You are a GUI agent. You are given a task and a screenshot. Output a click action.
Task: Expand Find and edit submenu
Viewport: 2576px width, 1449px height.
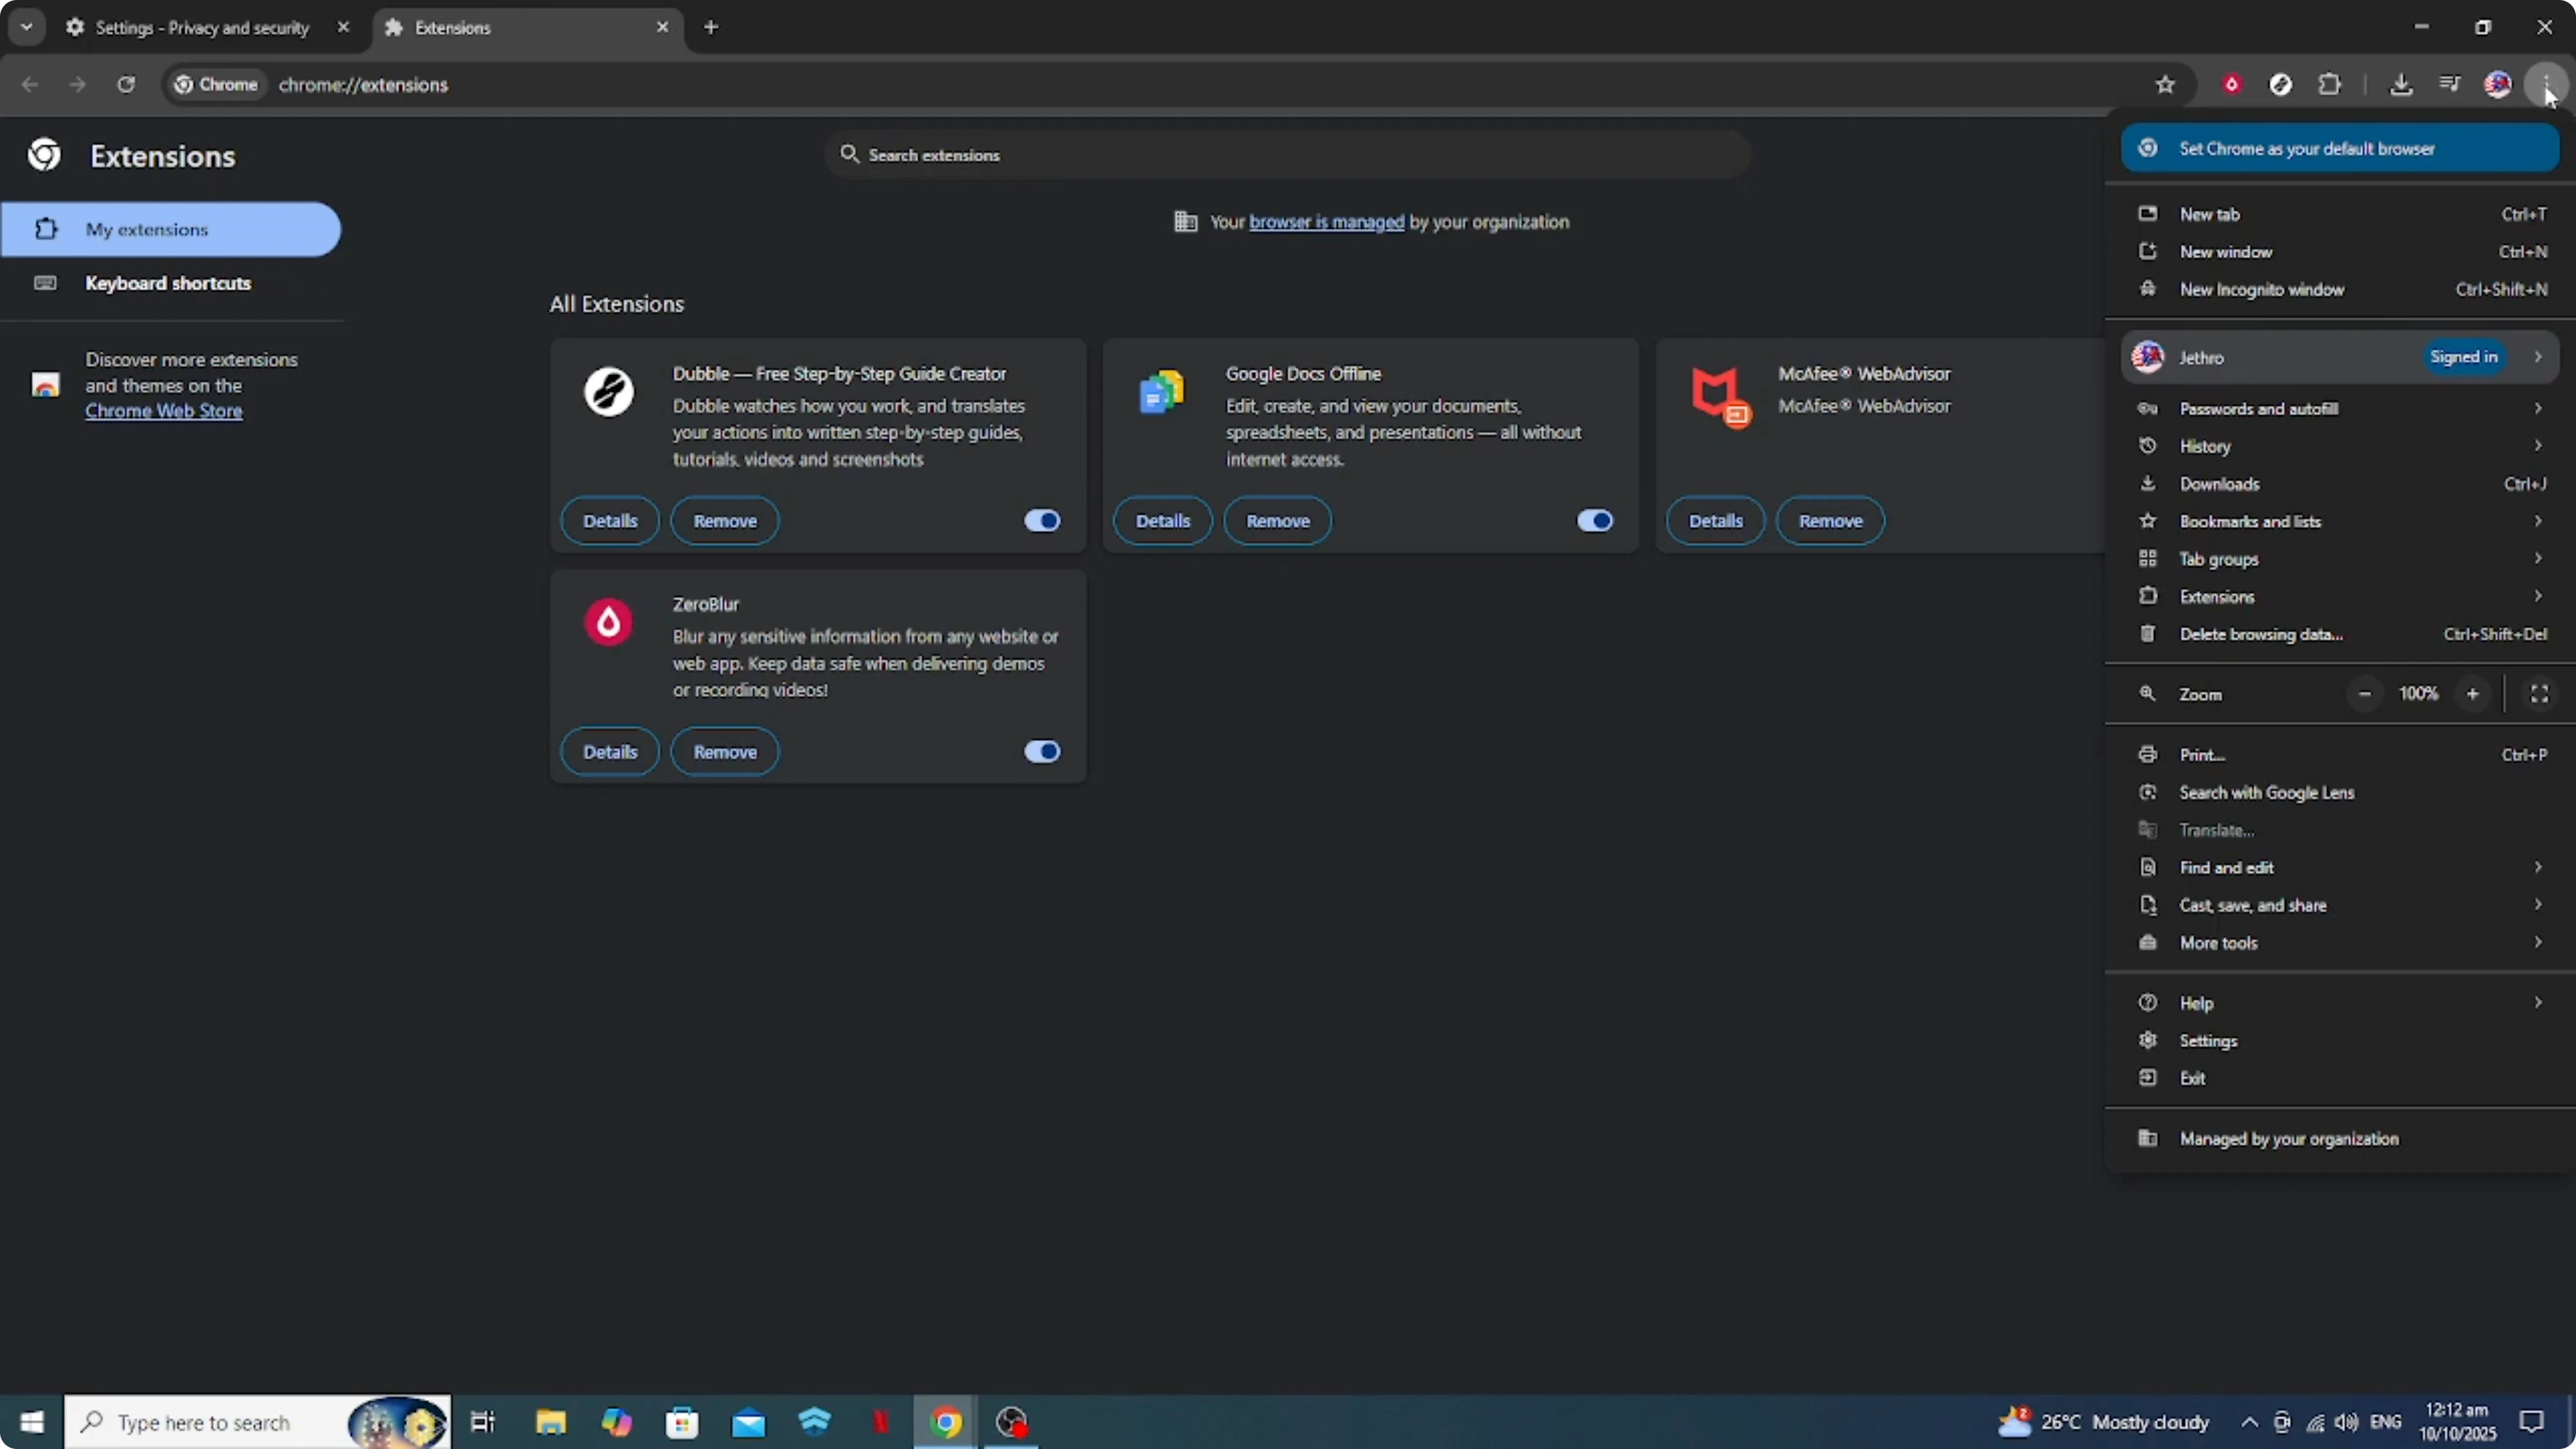coord(2340,868)
